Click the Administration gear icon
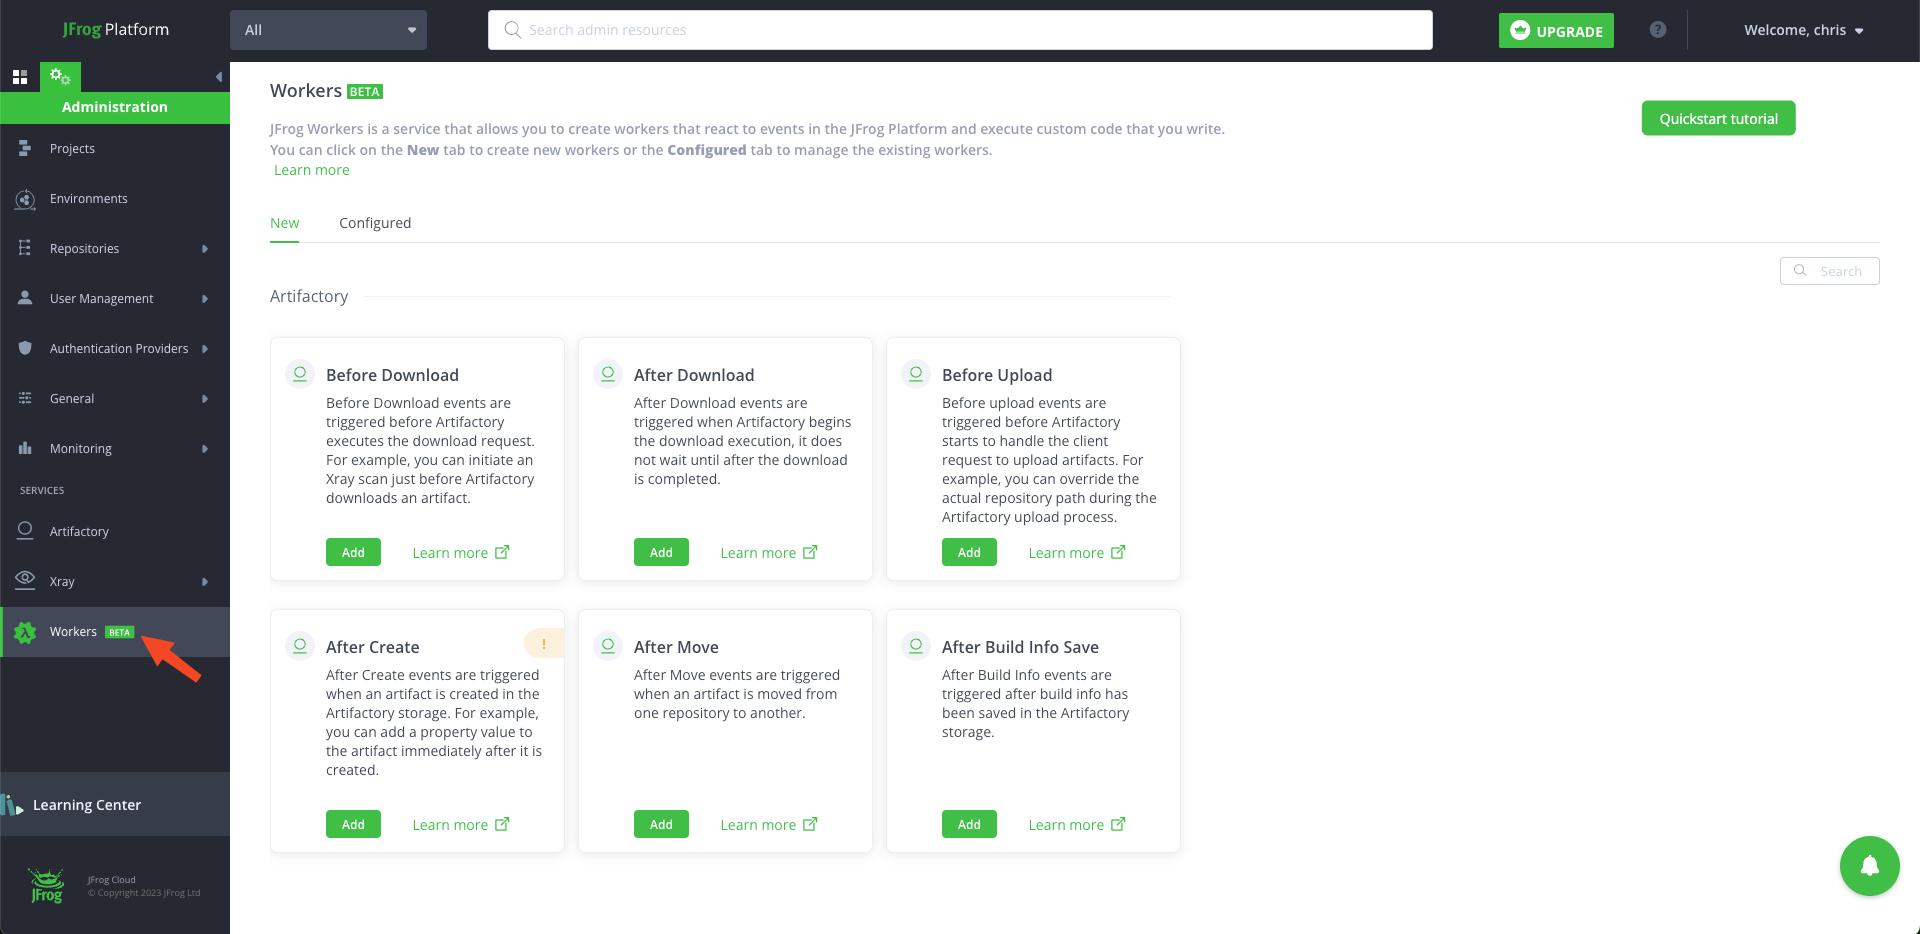Screen dimensions: 1920x934 point(60,75)
